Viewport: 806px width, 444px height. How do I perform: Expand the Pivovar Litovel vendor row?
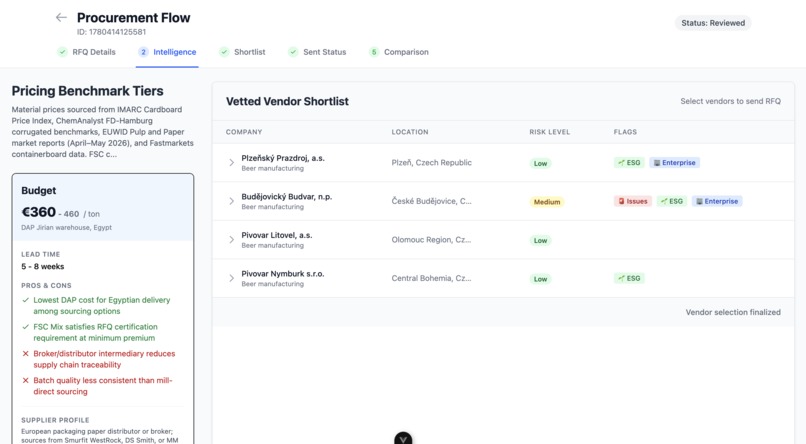[231, 239]
